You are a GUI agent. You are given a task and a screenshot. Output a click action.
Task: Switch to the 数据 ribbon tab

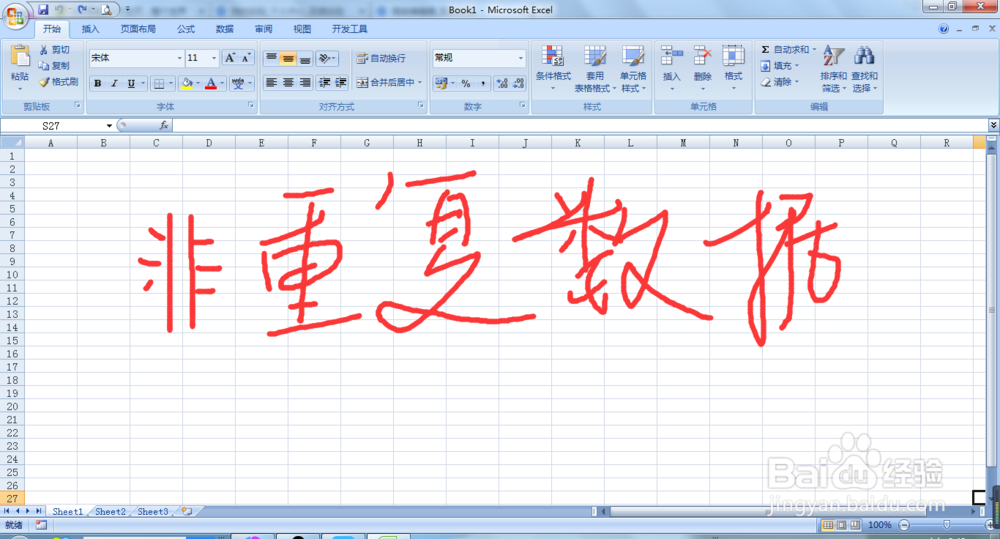point(224,29)
